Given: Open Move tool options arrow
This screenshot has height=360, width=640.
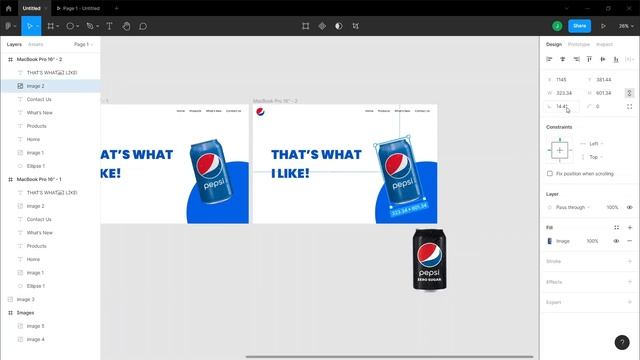Looking at the screenshot, I should tap(37, 27).
